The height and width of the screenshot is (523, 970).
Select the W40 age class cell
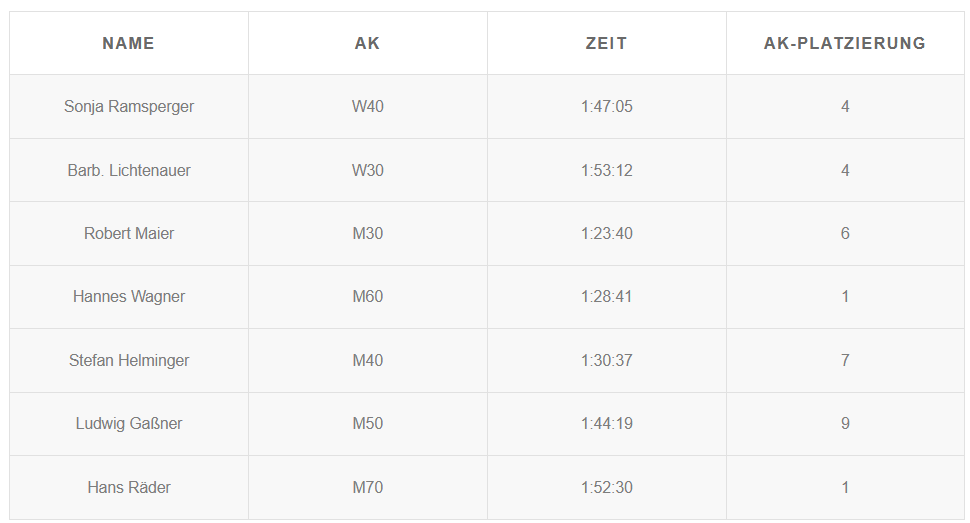(x=368, y=106)
